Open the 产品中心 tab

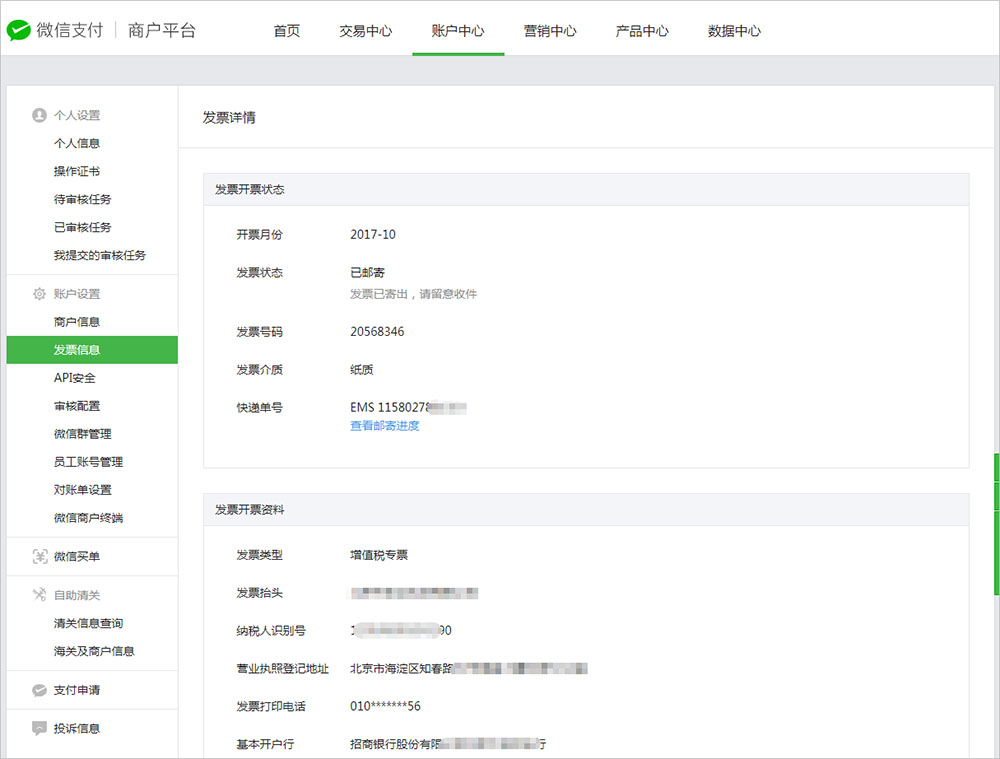642,31
